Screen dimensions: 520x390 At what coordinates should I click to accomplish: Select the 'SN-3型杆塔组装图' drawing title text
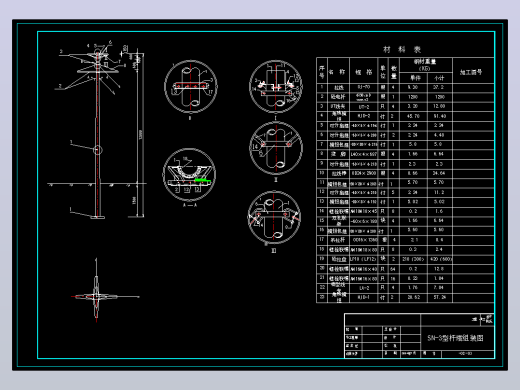point(455,338)
